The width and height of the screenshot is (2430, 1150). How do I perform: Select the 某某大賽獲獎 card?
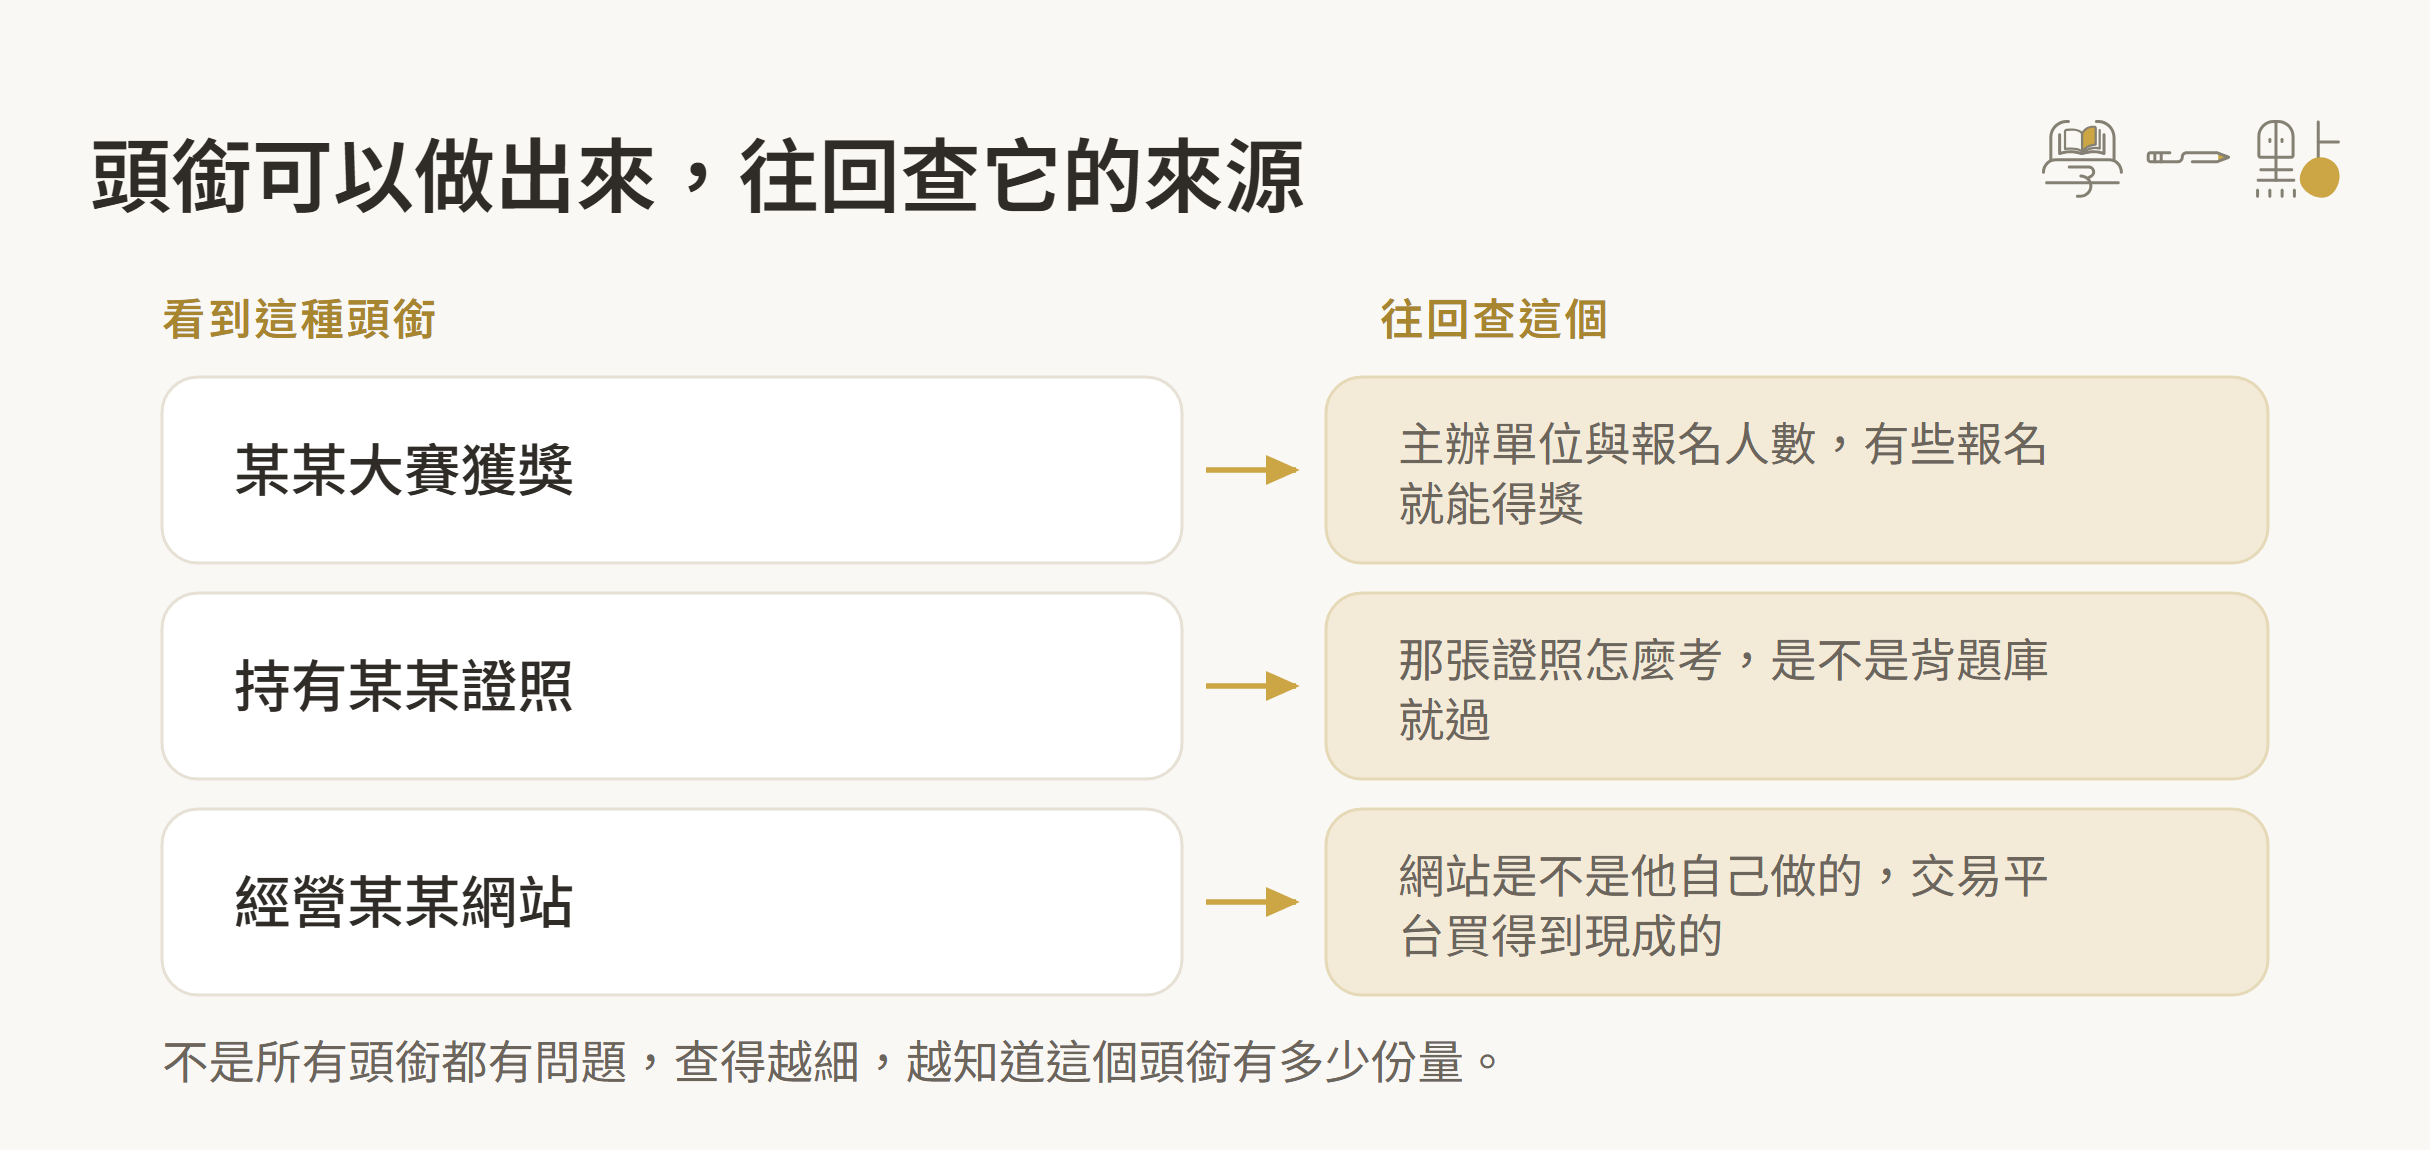(x=672, y=470)
